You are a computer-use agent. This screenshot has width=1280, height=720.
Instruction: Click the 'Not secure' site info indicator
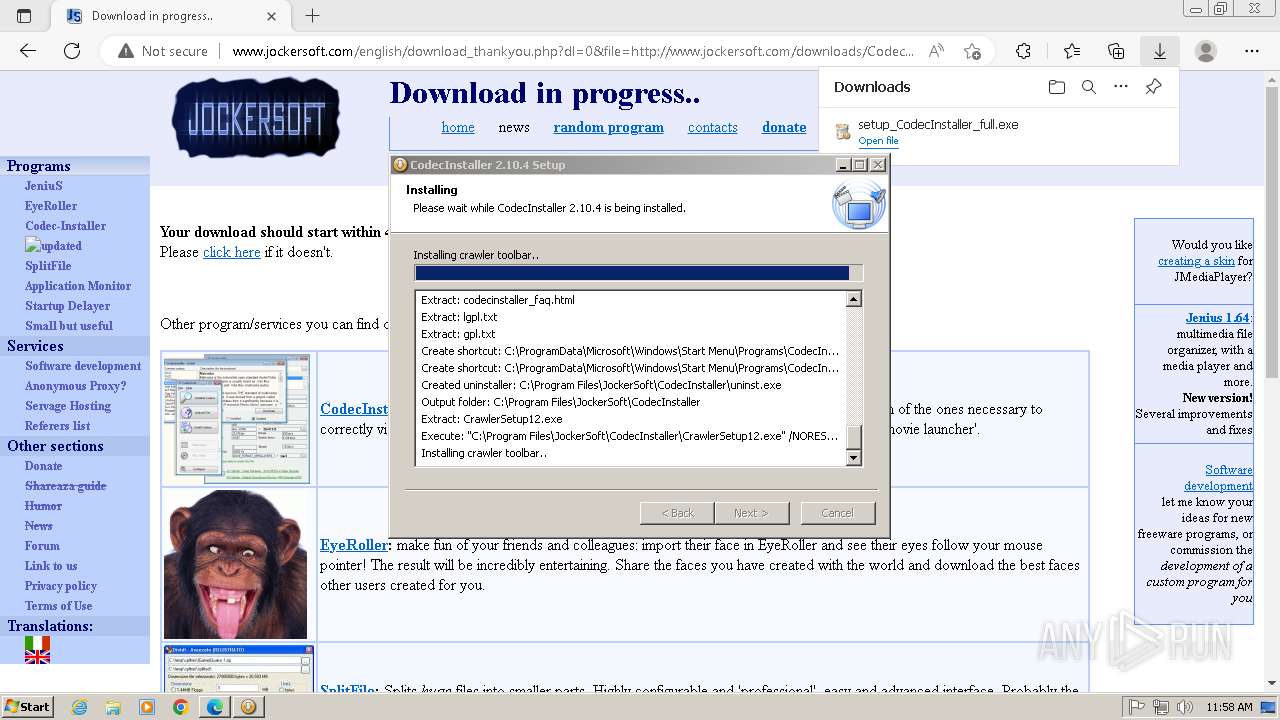(x=163, y=51)
